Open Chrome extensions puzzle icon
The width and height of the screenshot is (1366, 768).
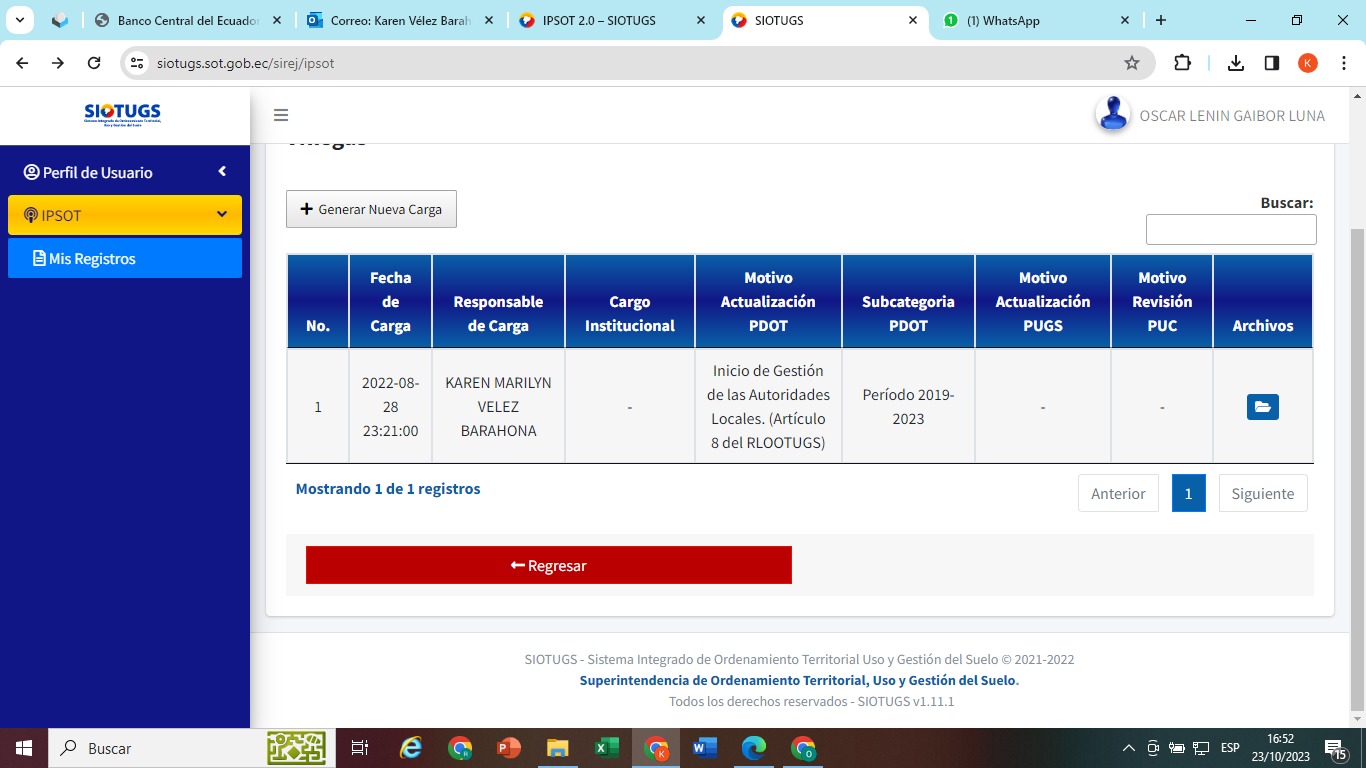click(1182, 63)
